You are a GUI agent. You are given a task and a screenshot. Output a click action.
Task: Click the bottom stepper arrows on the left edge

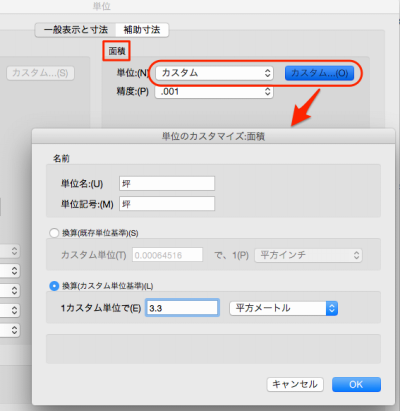tap(14, 330)
